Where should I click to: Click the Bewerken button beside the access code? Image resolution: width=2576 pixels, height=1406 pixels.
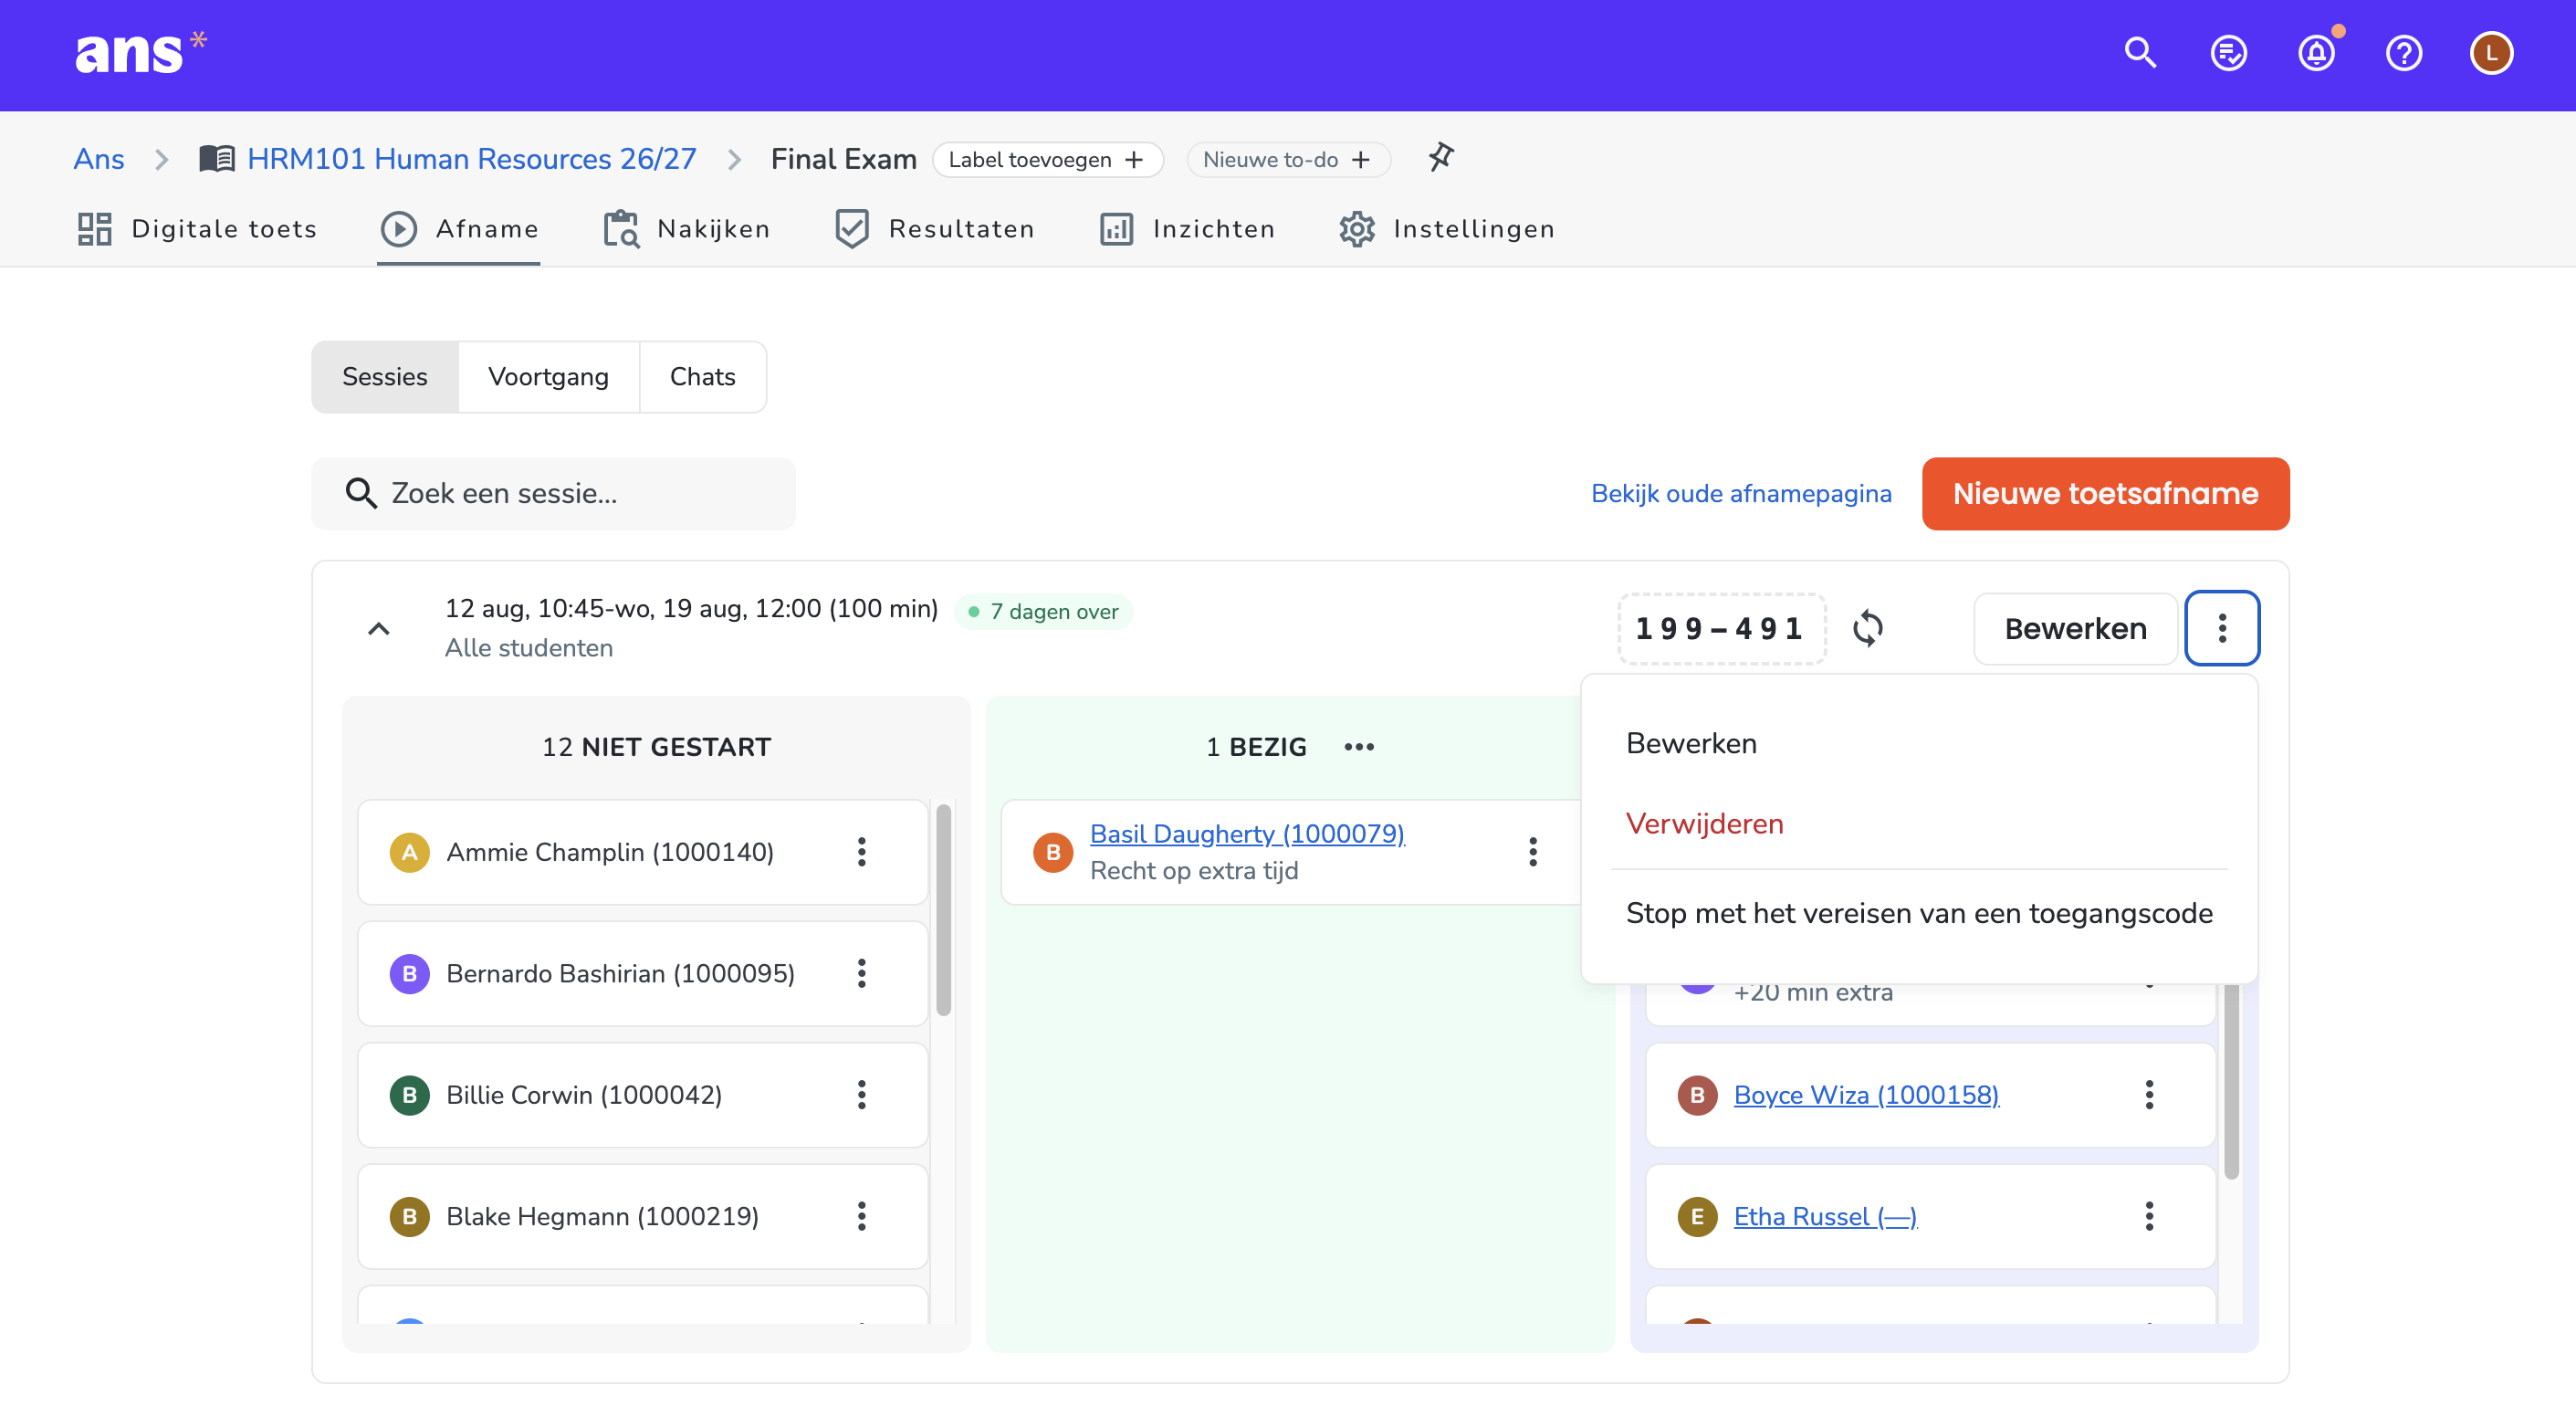2075,628
